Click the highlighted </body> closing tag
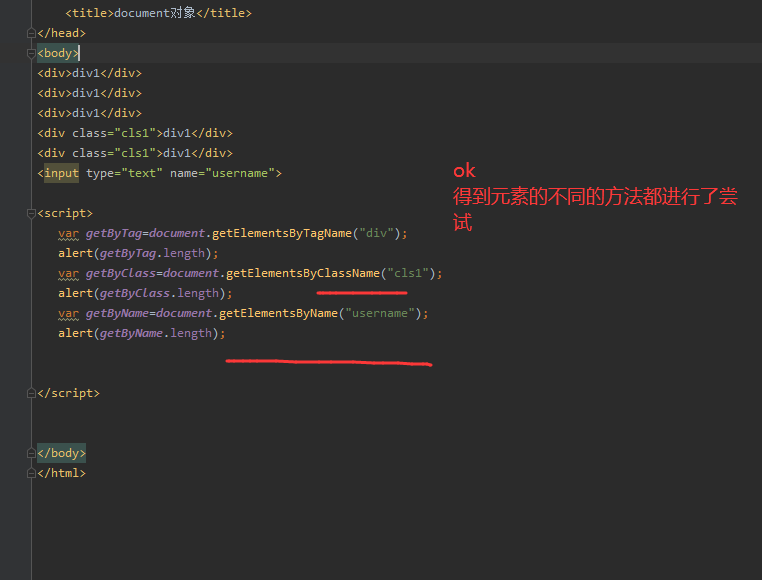 pos(62,453)
